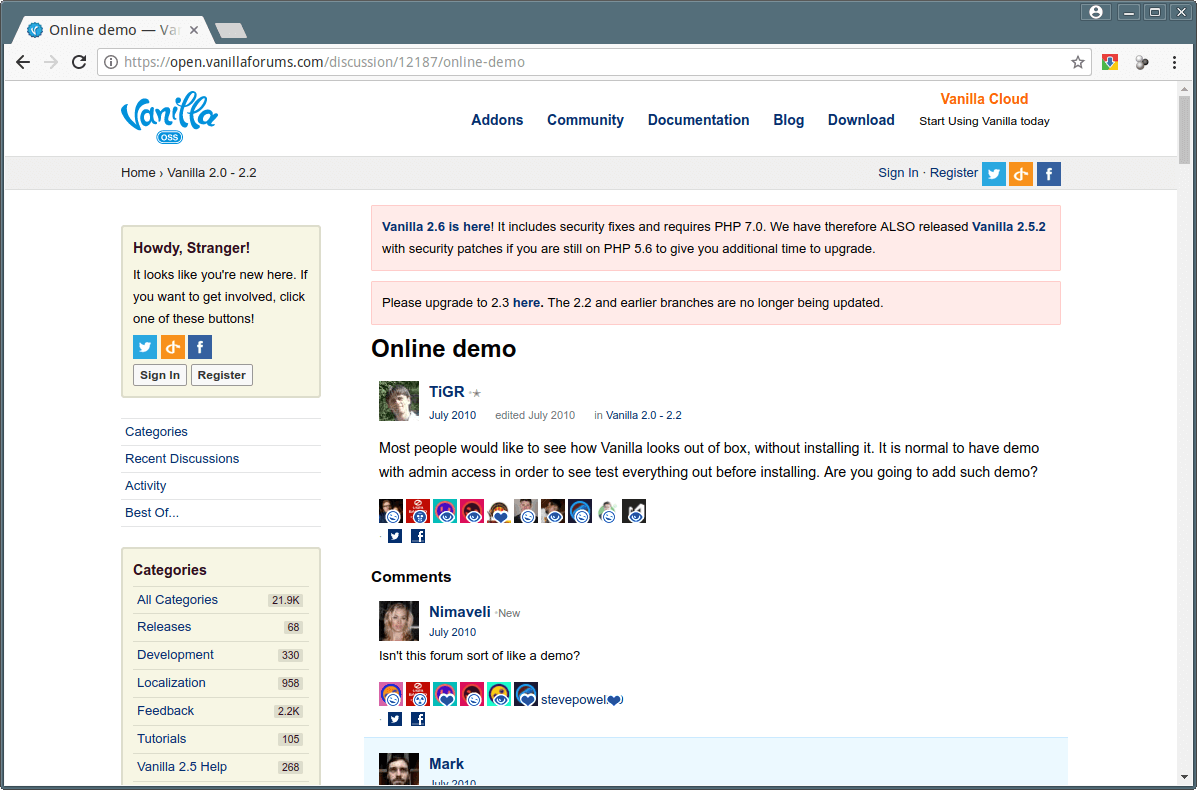Image resolution: width=1197 pixels, height=790 pixels.
Task: Click the Facebook icon in the Howdy Stranger box
Action: 200,347
